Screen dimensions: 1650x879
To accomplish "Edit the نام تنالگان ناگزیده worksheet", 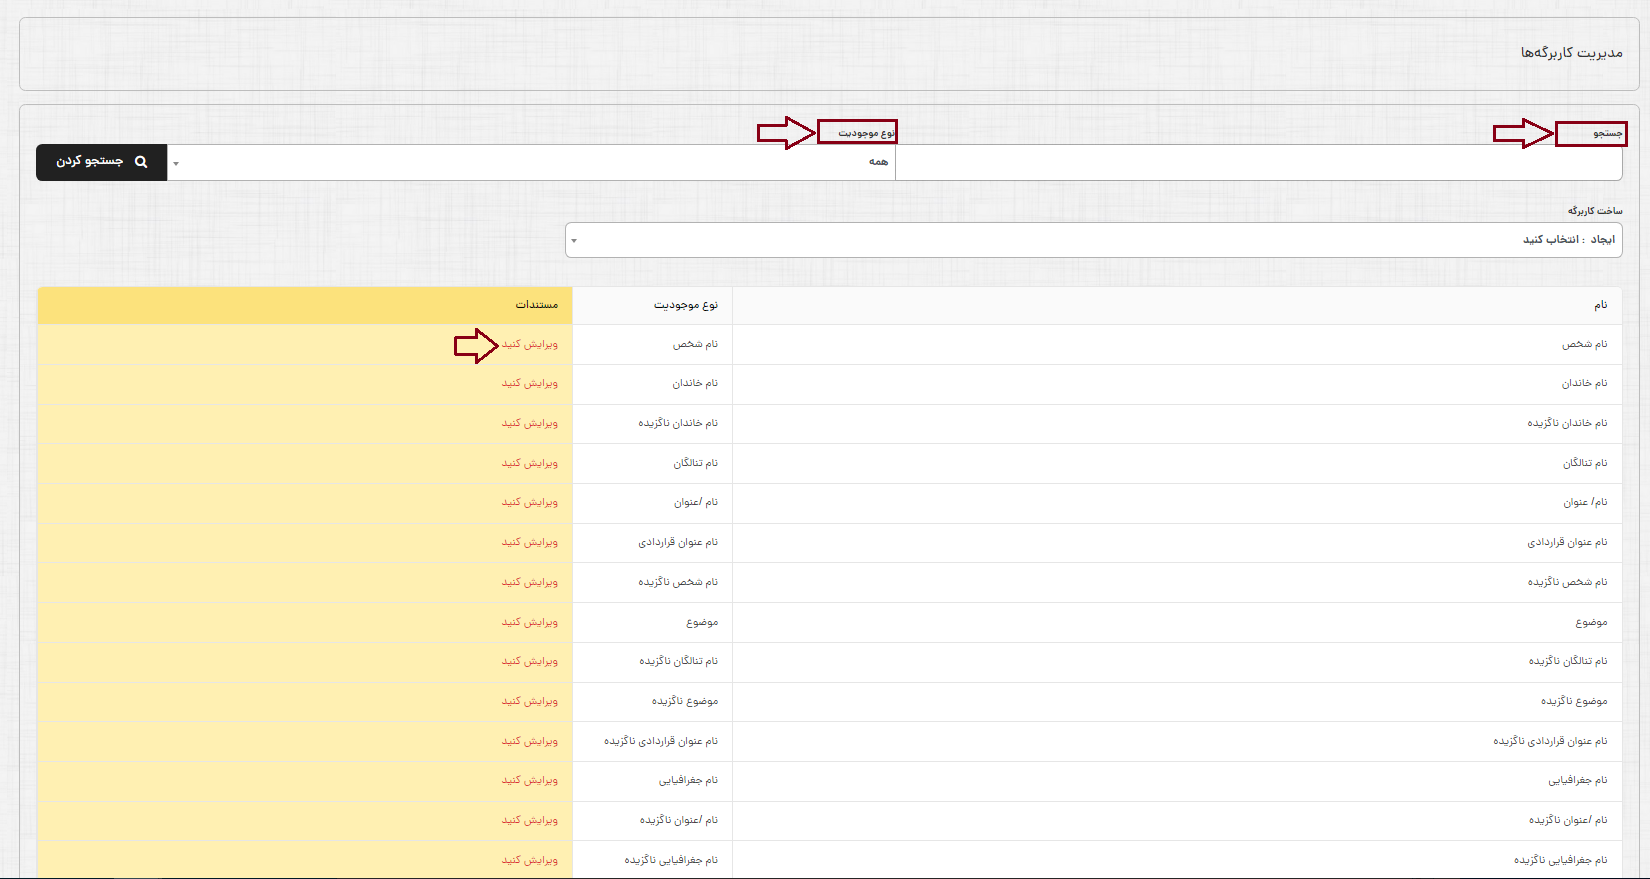I will pyautogui.click(x=530, y=662).
